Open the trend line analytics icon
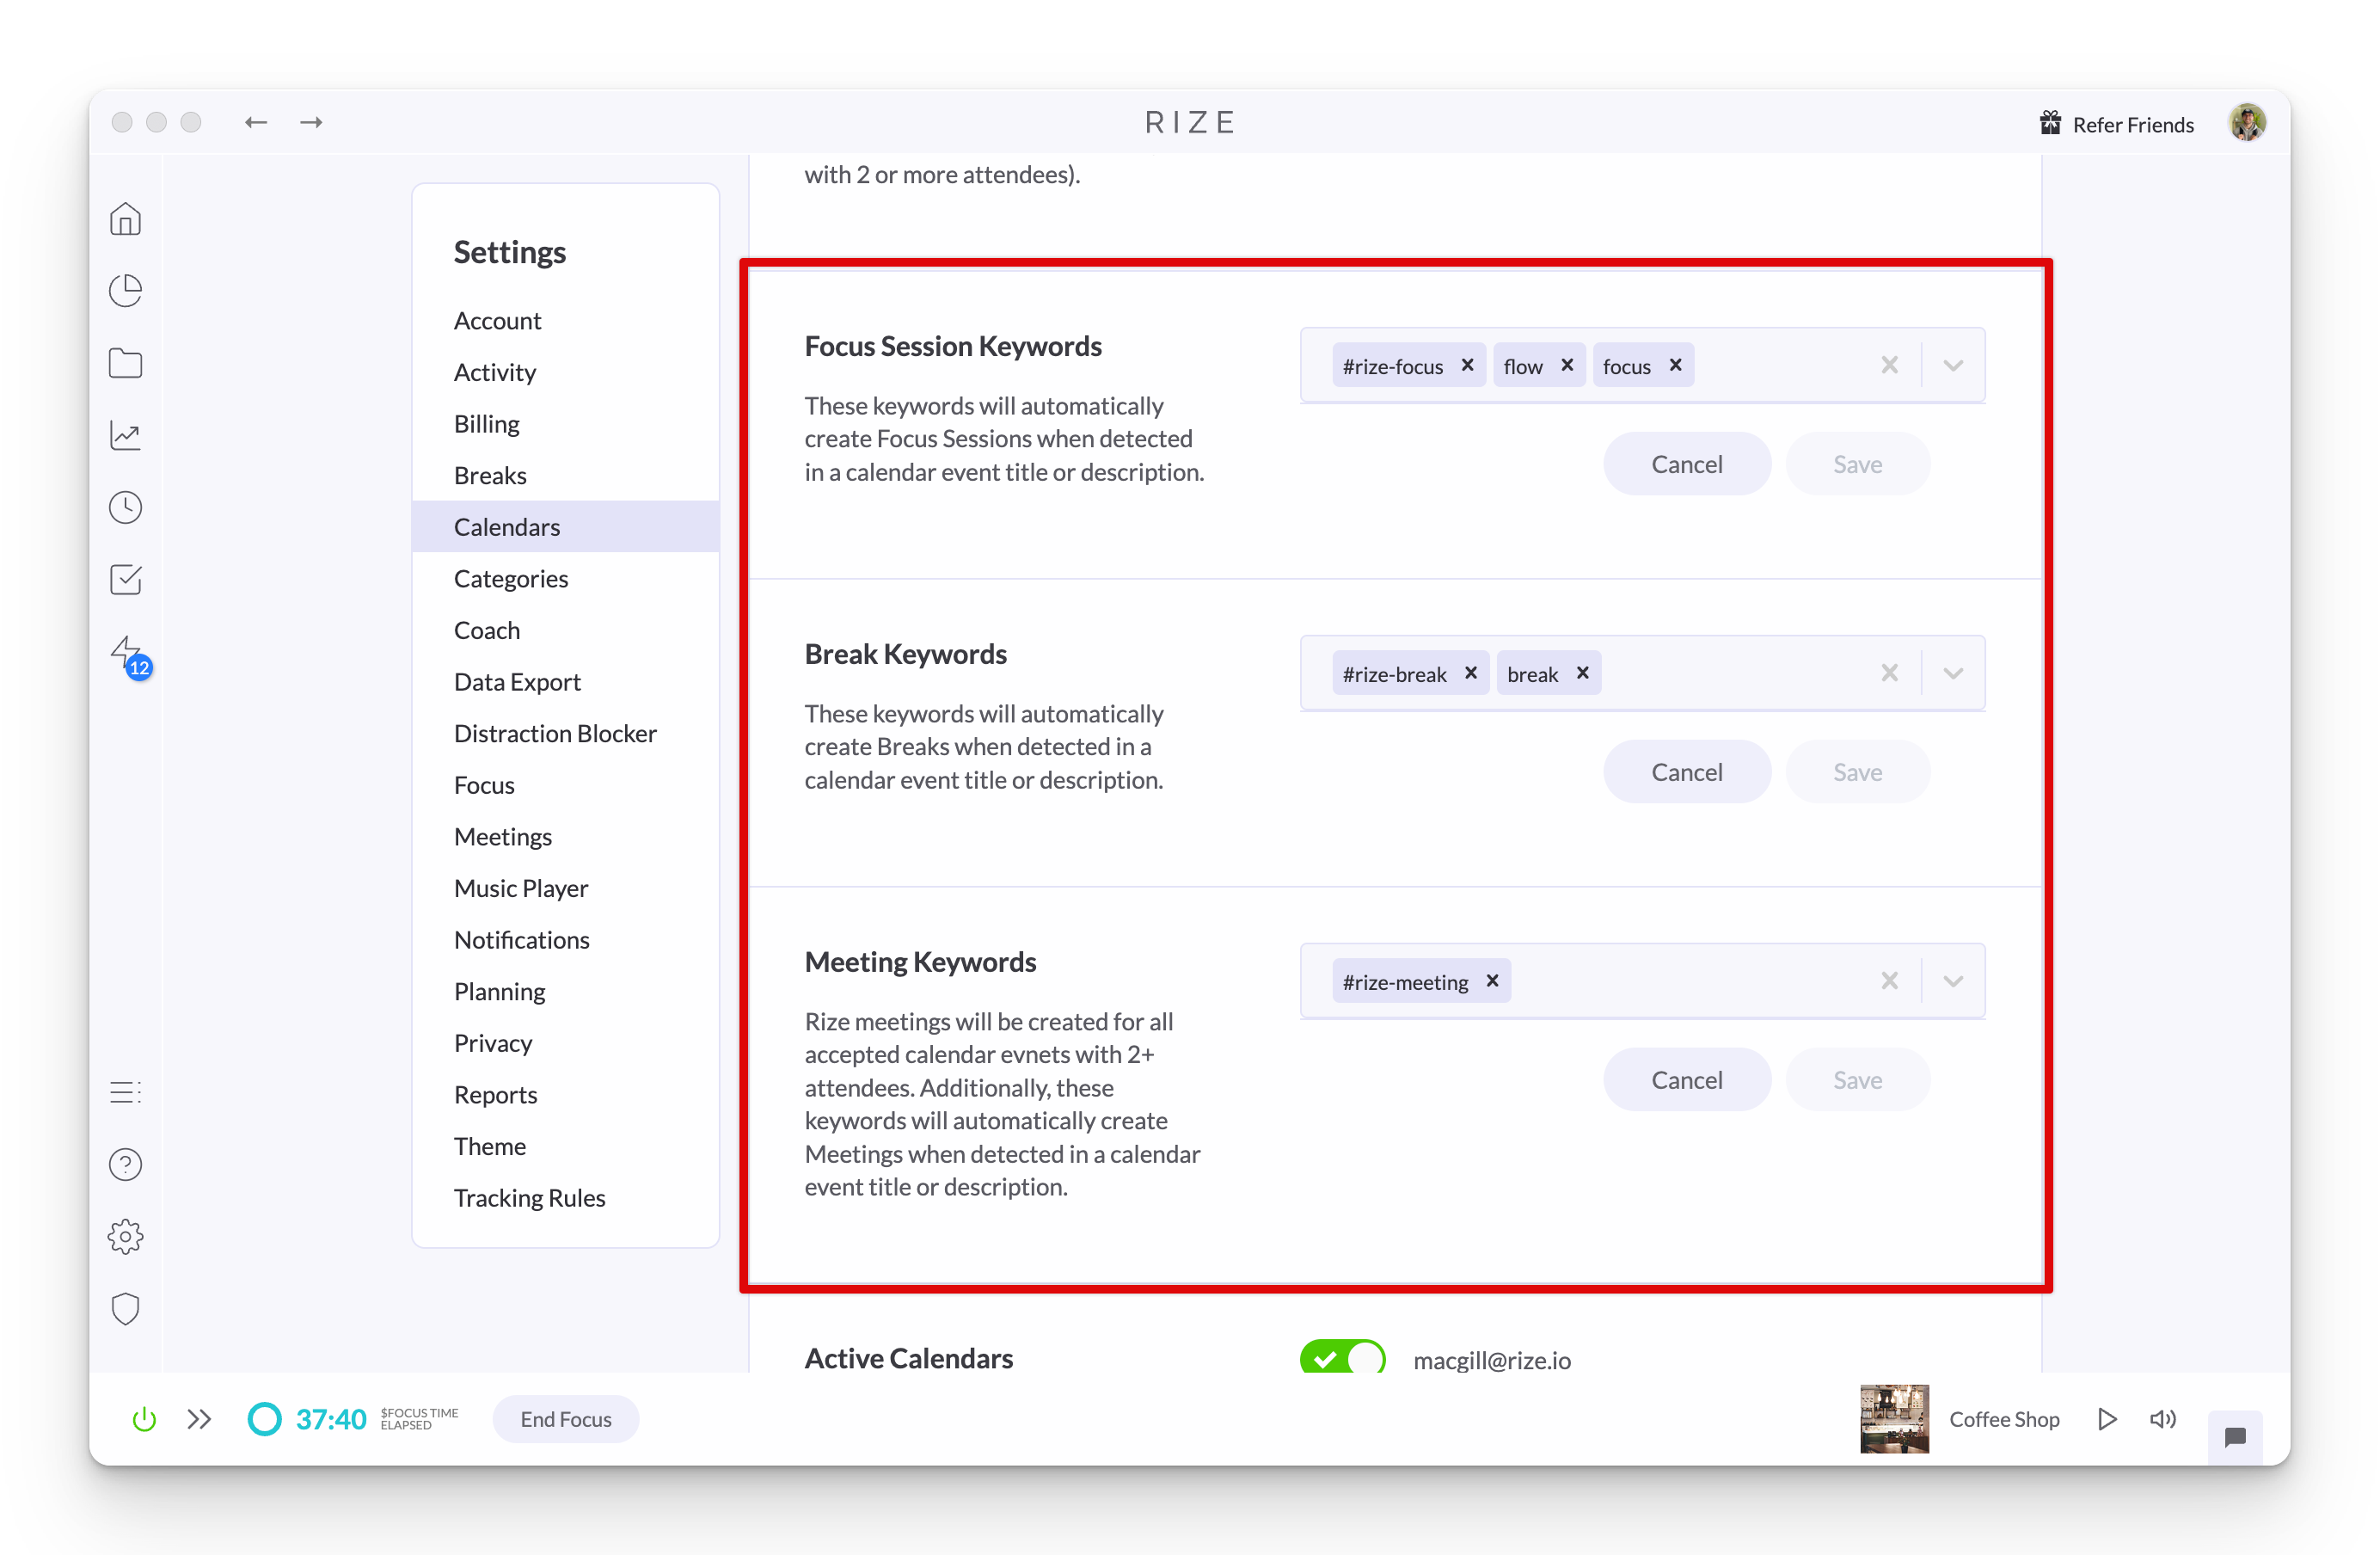The width and height of the screenshot is (2380, 1555). pyautogui.click(x=125, y=435)
